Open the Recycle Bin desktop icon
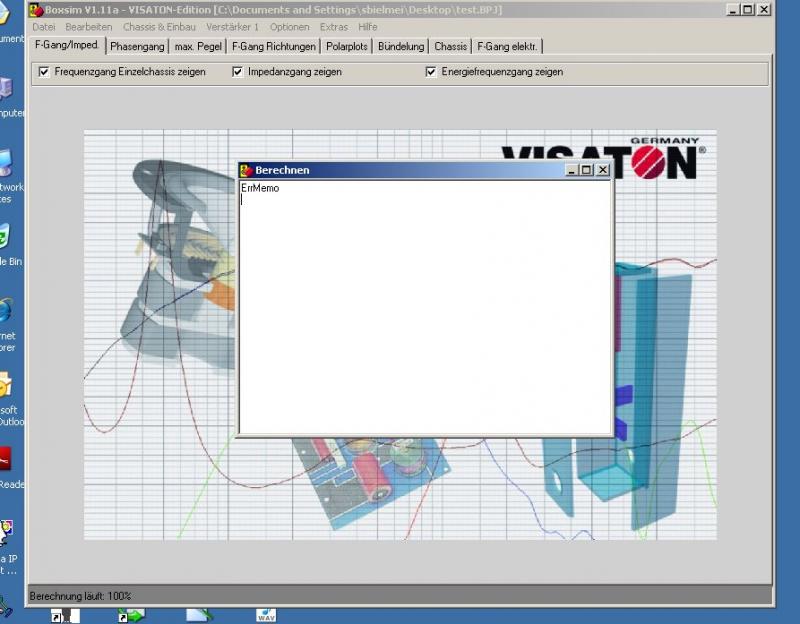 (x=5, y=238)
